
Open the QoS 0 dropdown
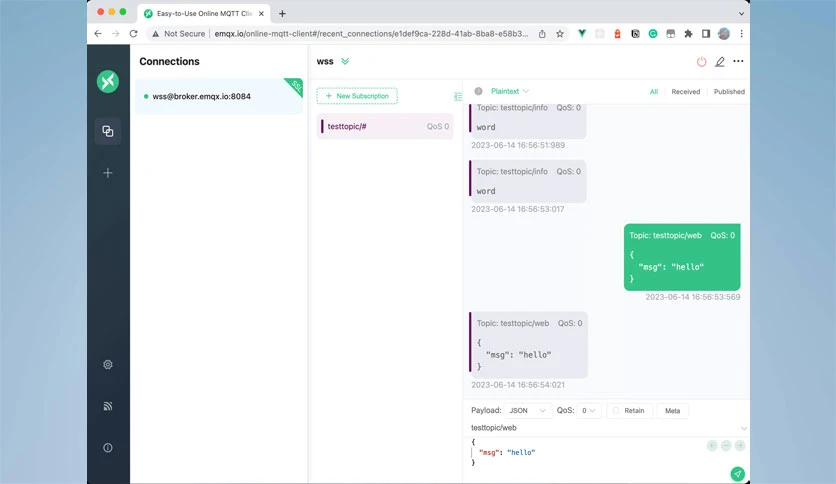pos(589,410)
